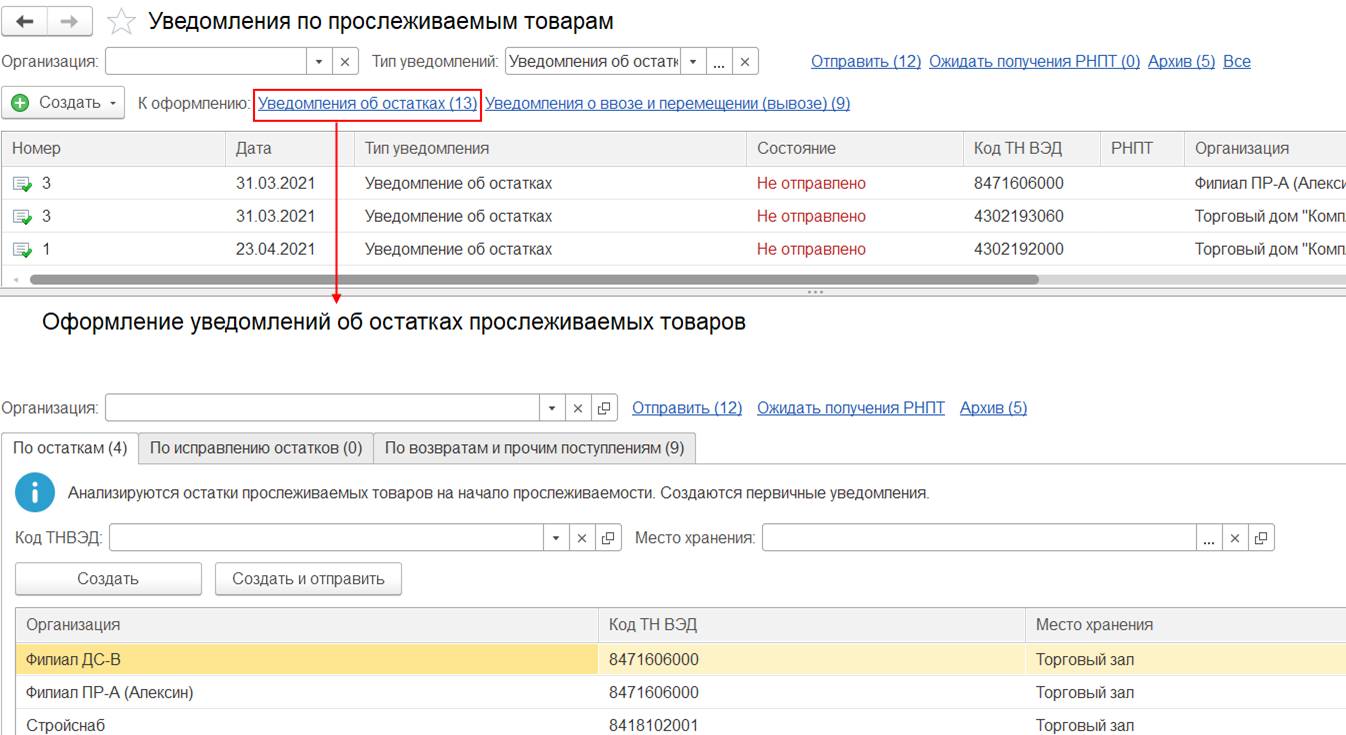Click into the Место хранения input field
The width and height of the screenshot is (1346, 735).
click(978, 538)
